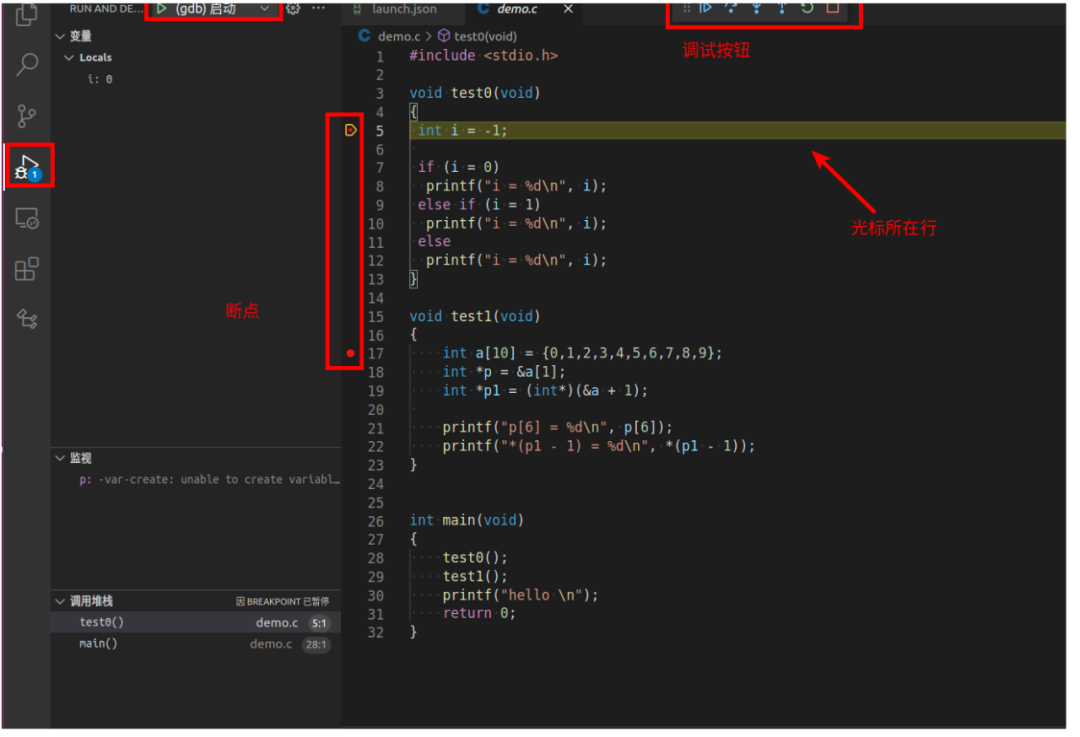Toggle the breakpoint marker on line 5
This screenshot has width=1080, height=737.
(x=347, y=129)
